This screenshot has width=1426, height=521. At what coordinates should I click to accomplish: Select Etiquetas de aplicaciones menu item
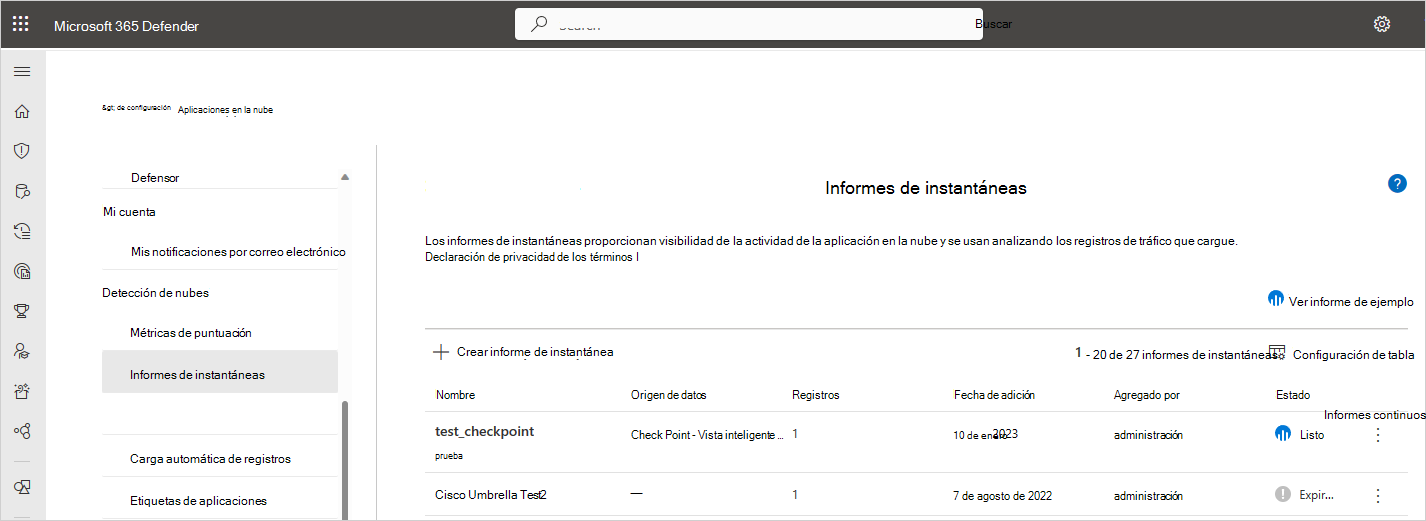click(x=198, y=501)
